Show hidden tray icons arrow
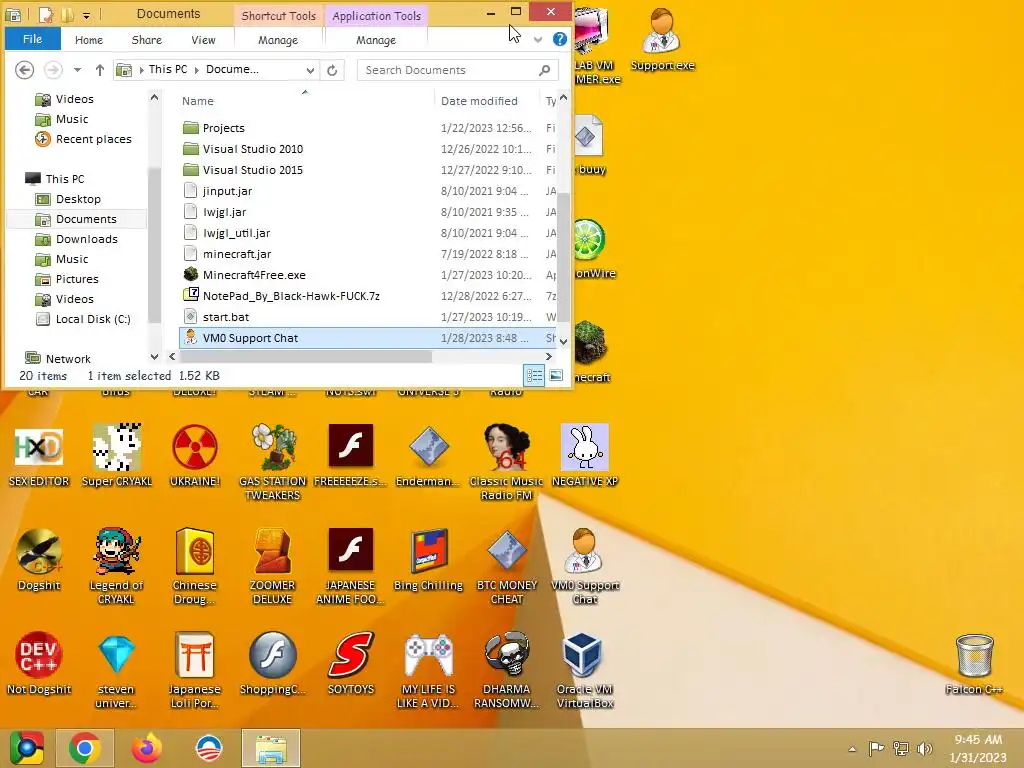The height and width of the screenshot is (768, 1024). (852, 749)
